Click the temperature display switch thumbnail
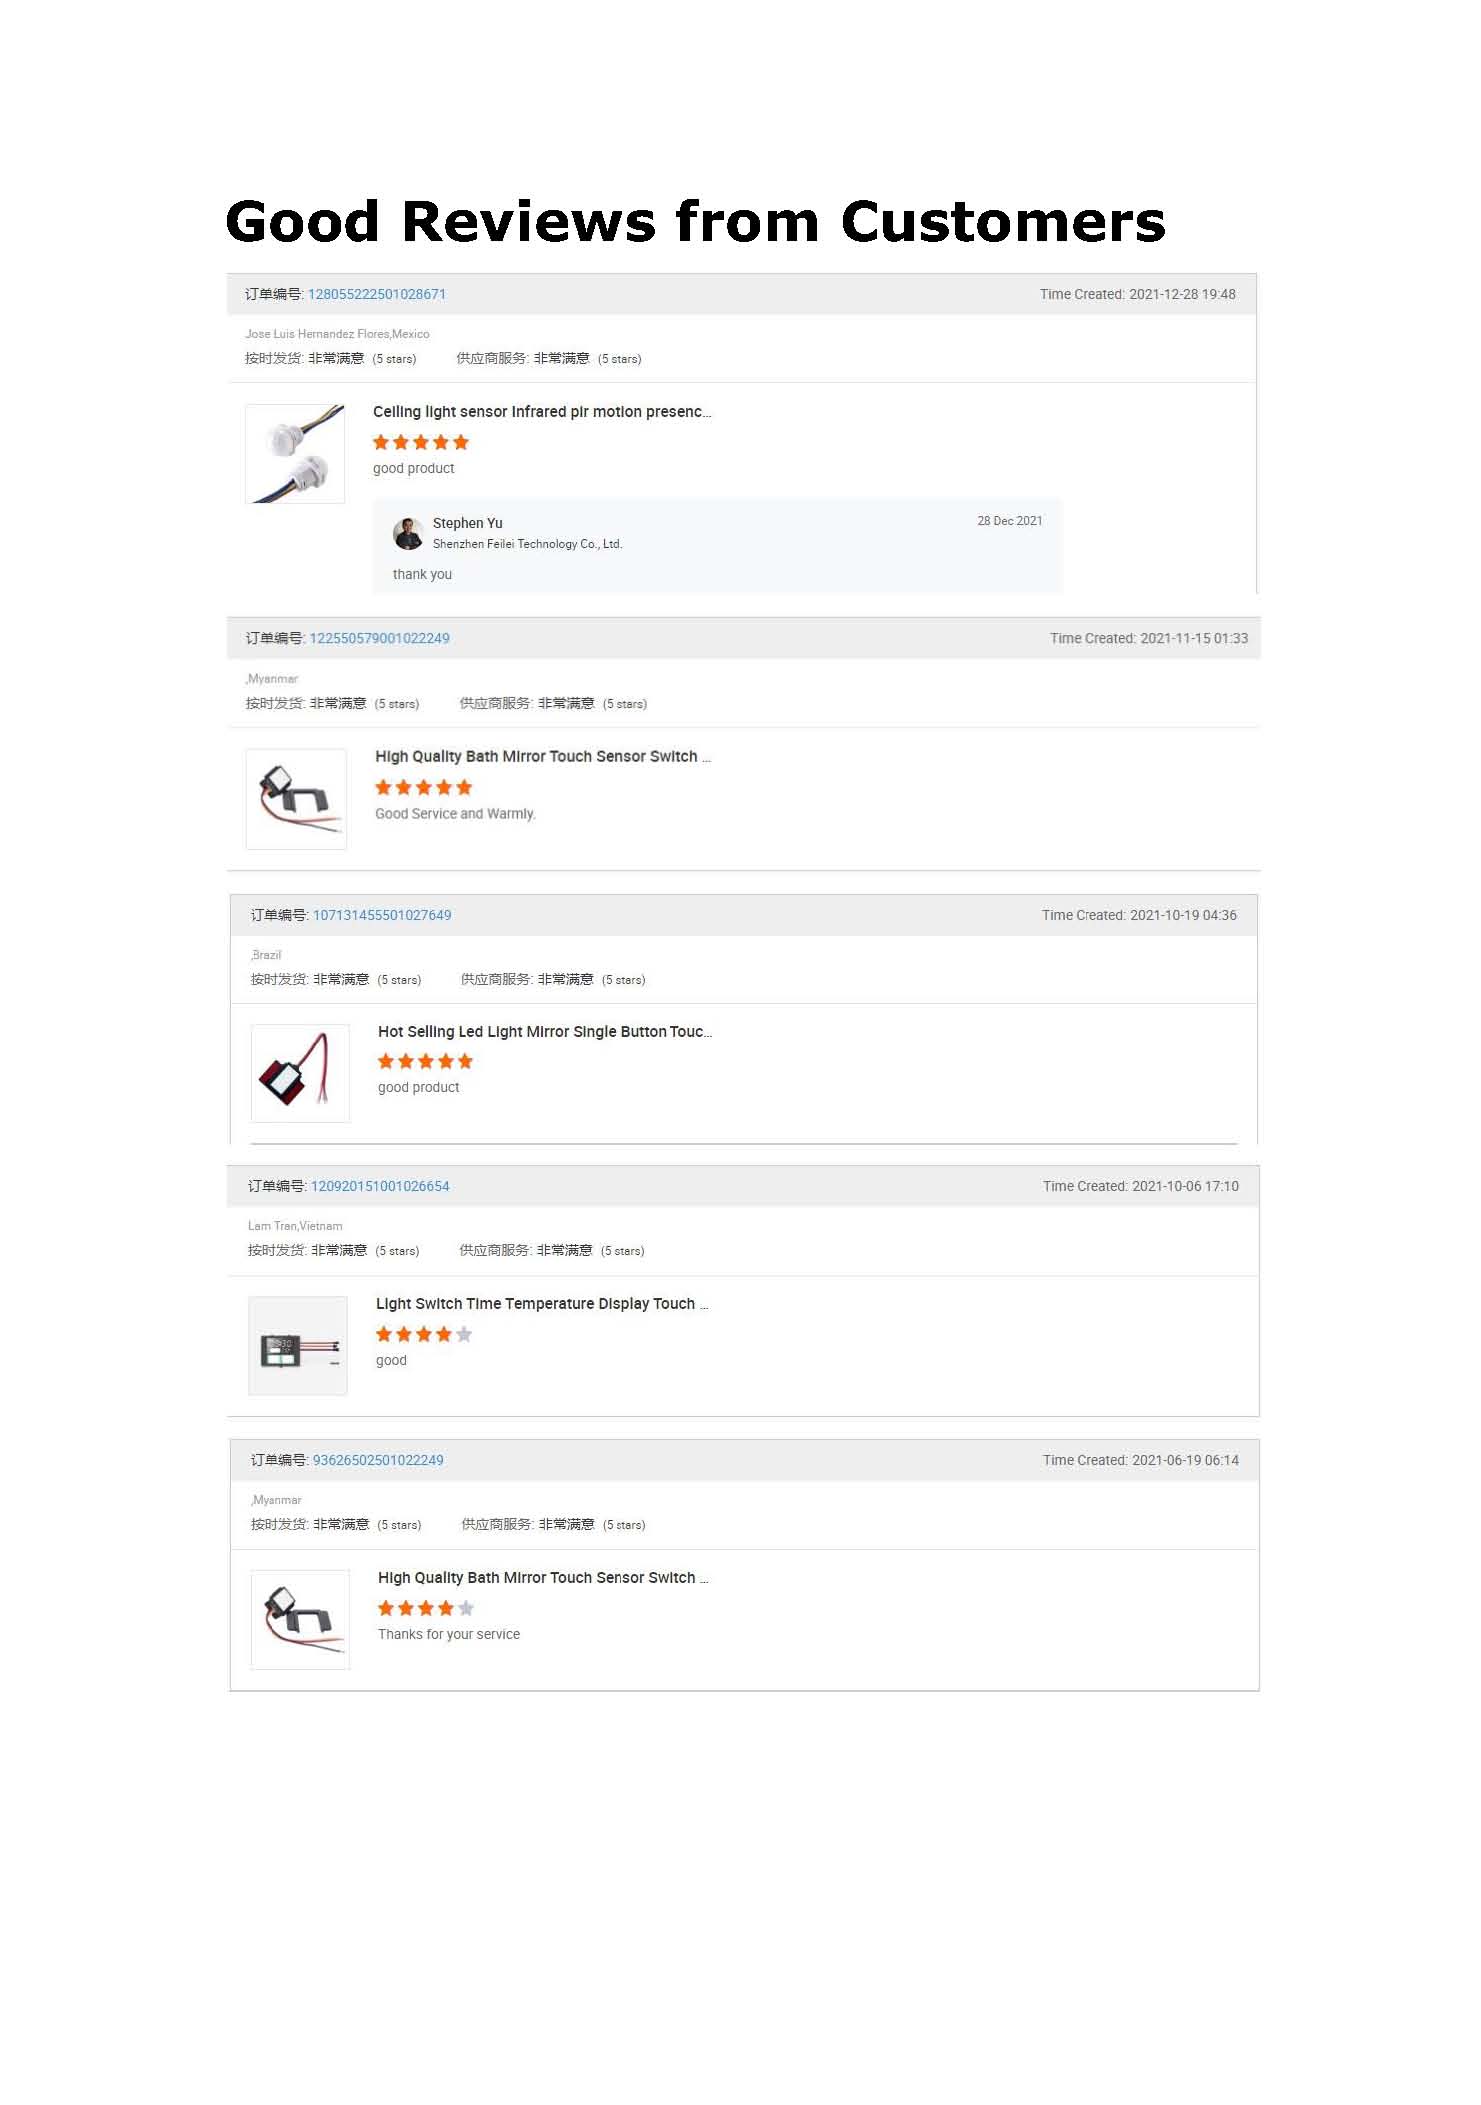 (298, 1346)
